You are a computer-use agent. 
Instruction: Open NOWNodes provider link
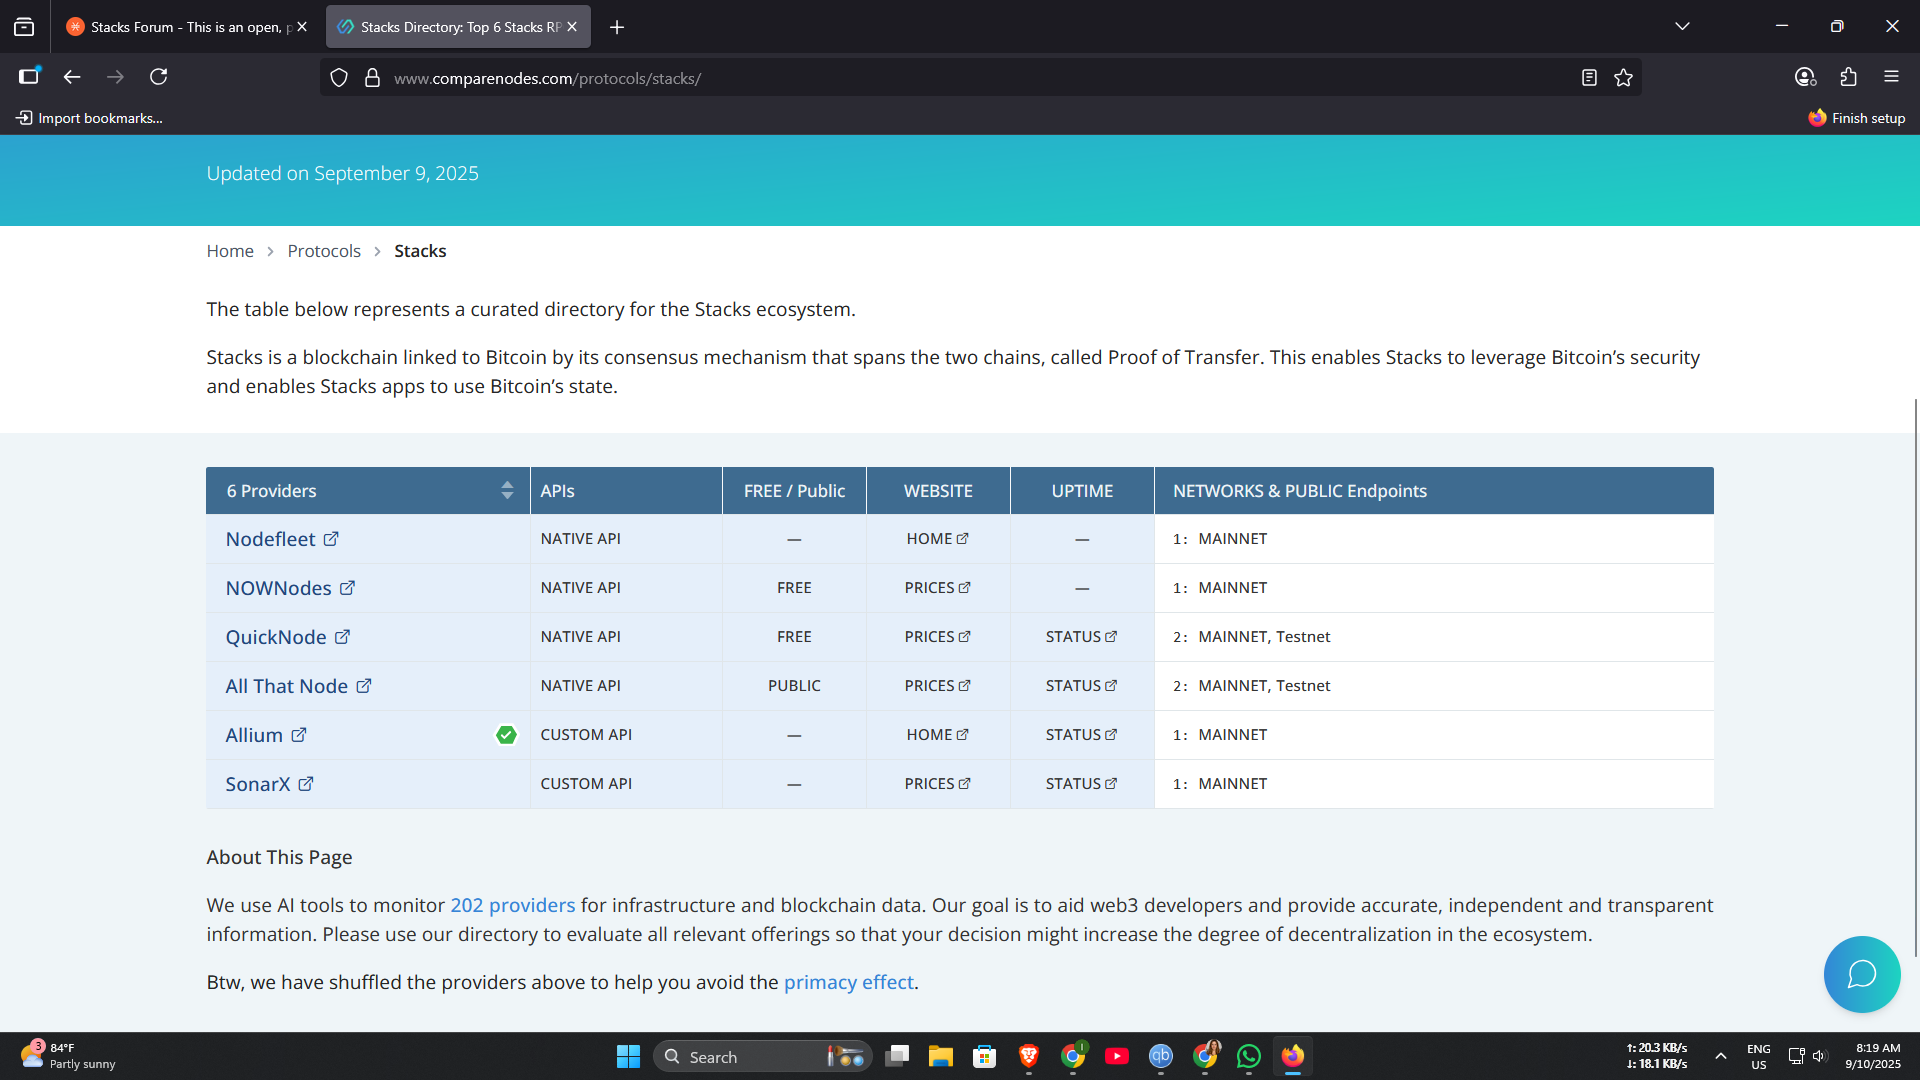coord(290,588)
